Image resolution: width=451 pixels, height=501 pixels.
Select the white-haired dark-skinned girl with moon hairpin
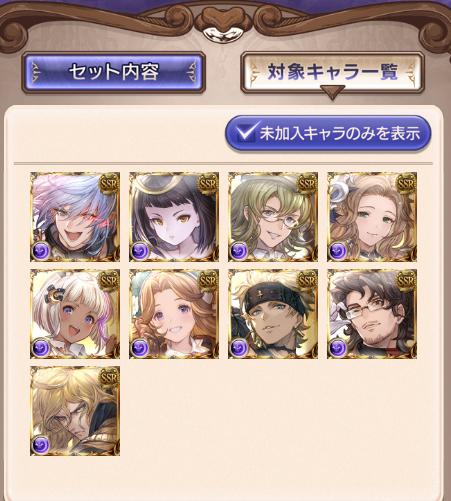pos(75,314)
